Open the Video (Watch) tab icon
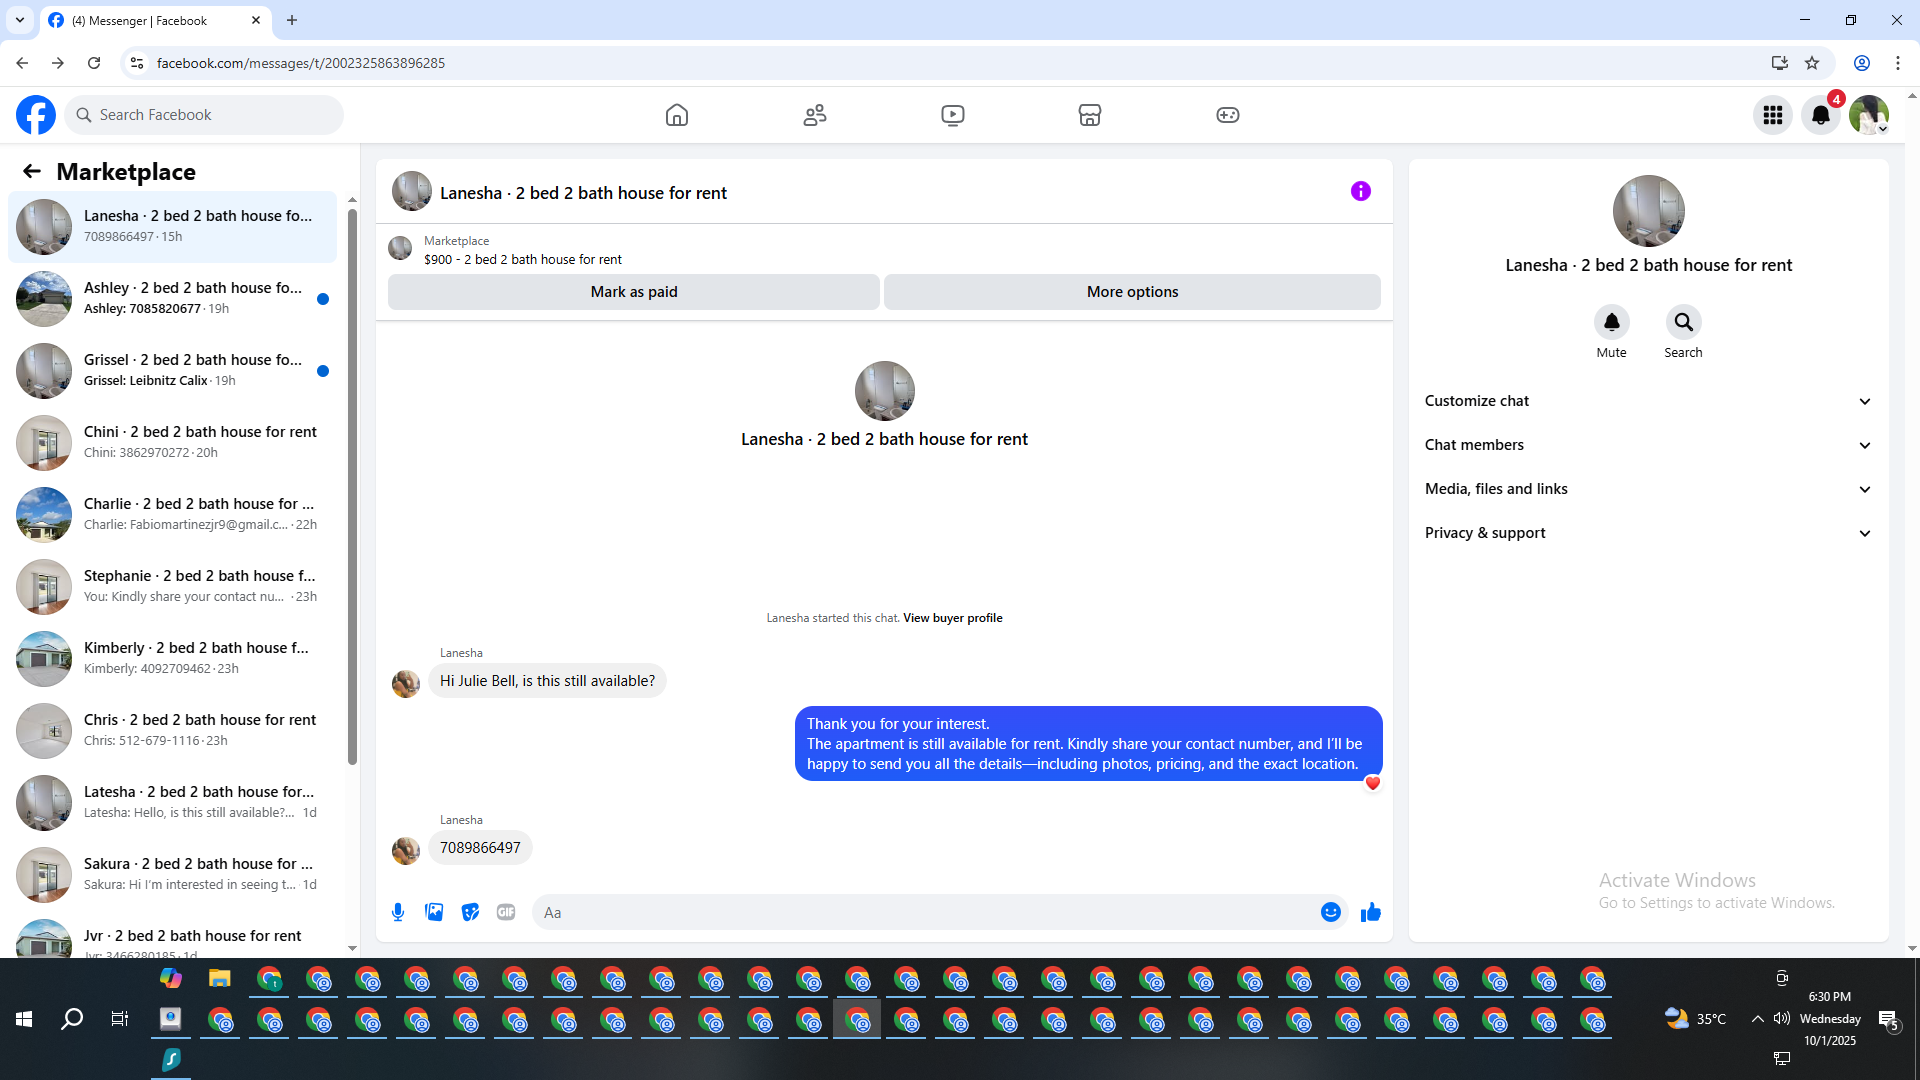 pyautogui.click(x=953, y=115)
